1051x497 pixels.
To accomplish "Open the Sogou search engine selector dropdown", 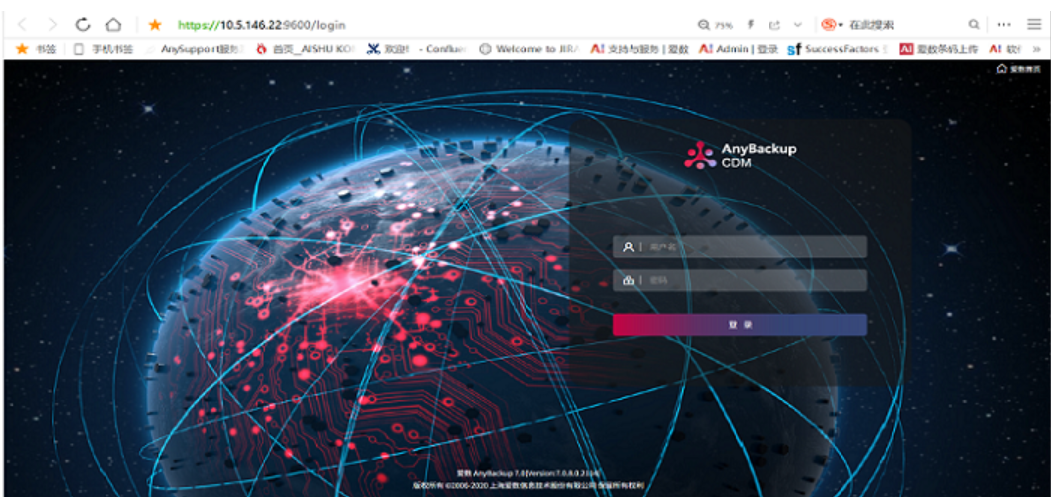I will 832,25.
